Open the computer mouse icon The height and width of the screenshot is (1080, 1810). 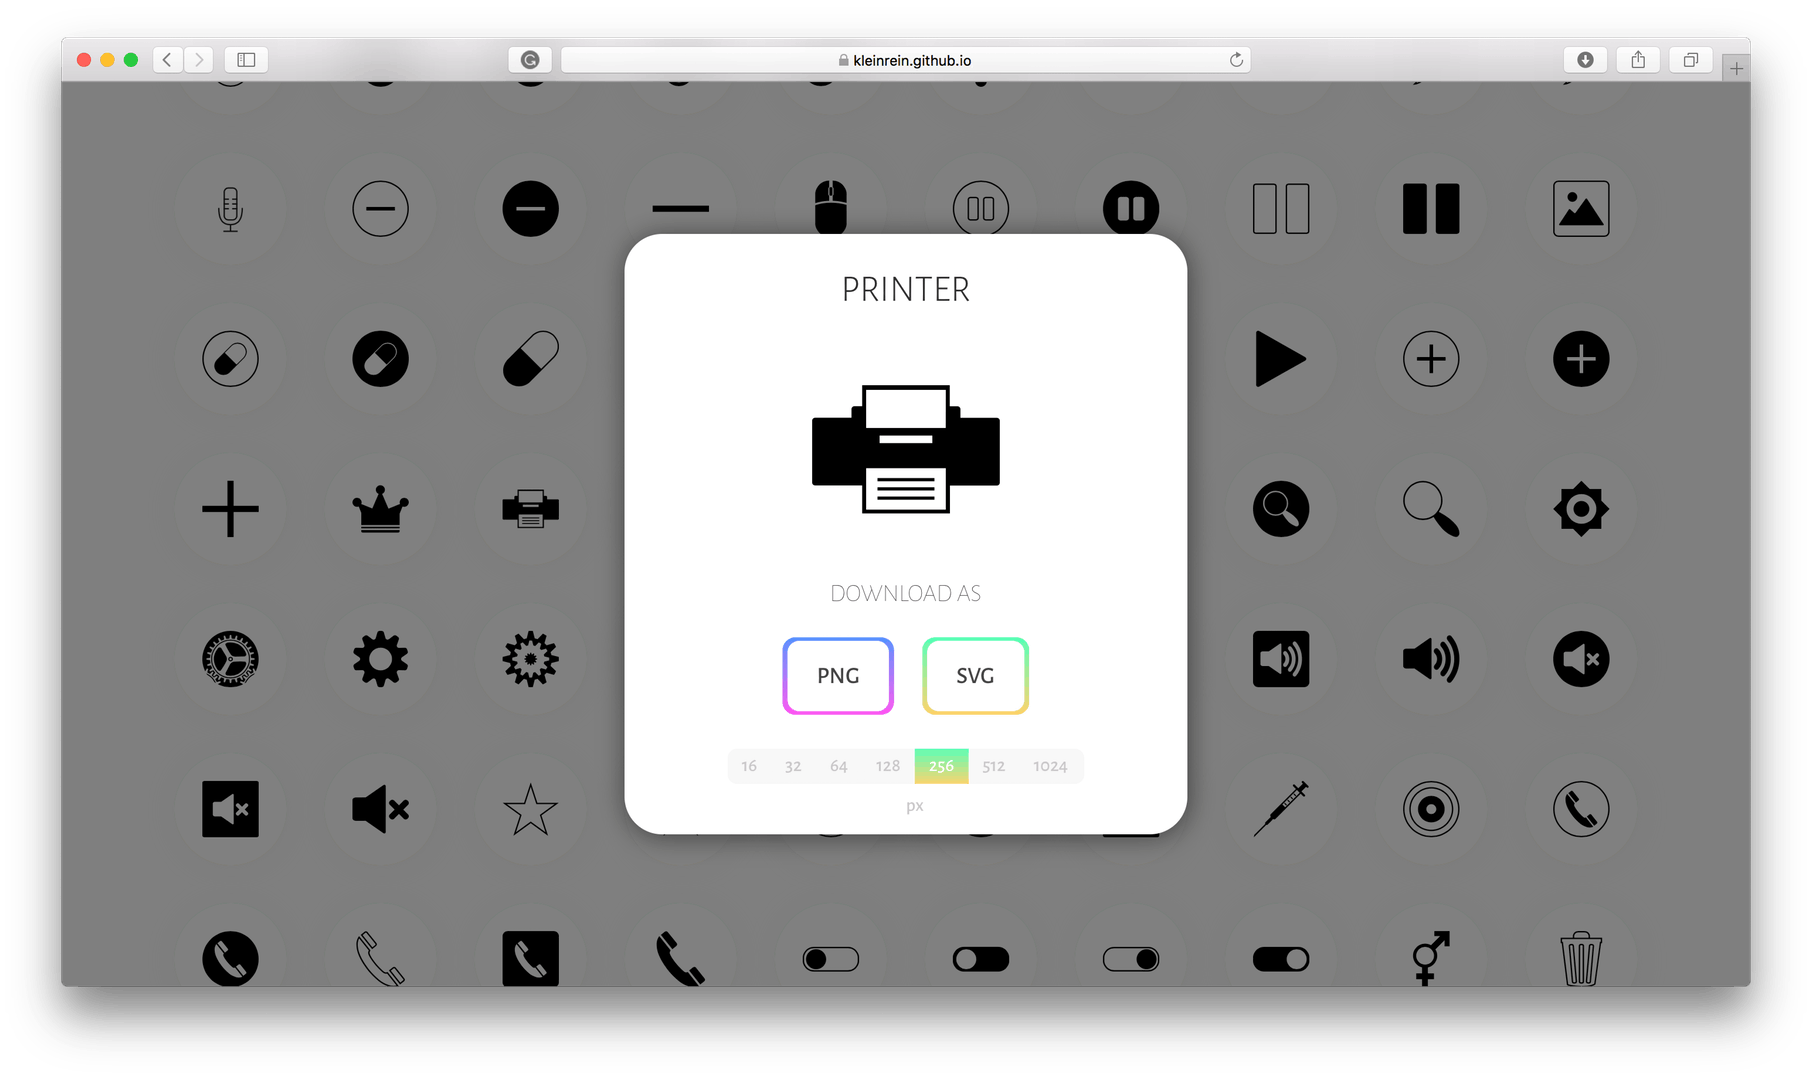pyautogui.click(x=831, y=207)
